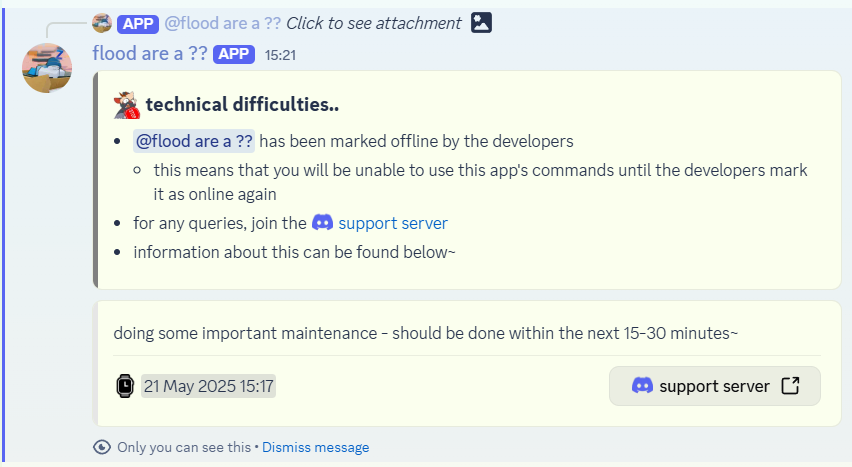Click the watch emoji beside the timestamp
Screen dimensions: 852x467
125,386
